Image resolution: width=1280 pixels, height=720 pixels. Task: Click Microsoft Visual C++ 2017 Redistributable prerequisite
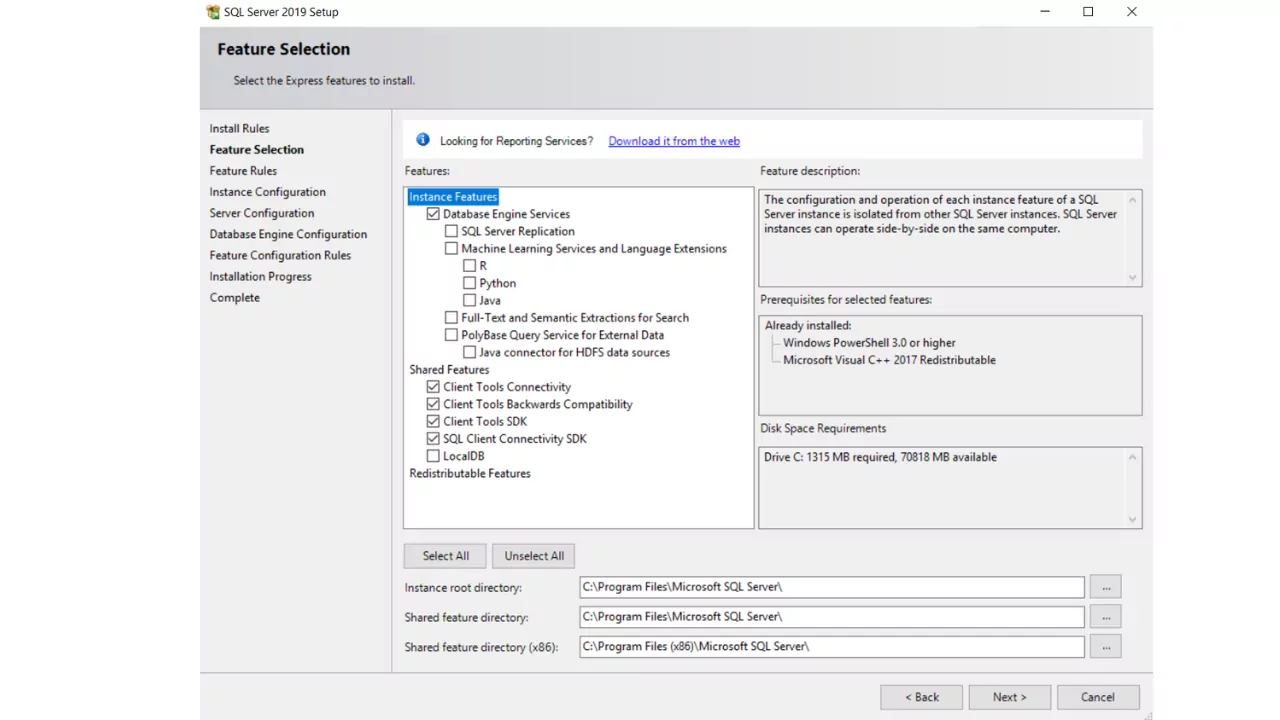889,360
